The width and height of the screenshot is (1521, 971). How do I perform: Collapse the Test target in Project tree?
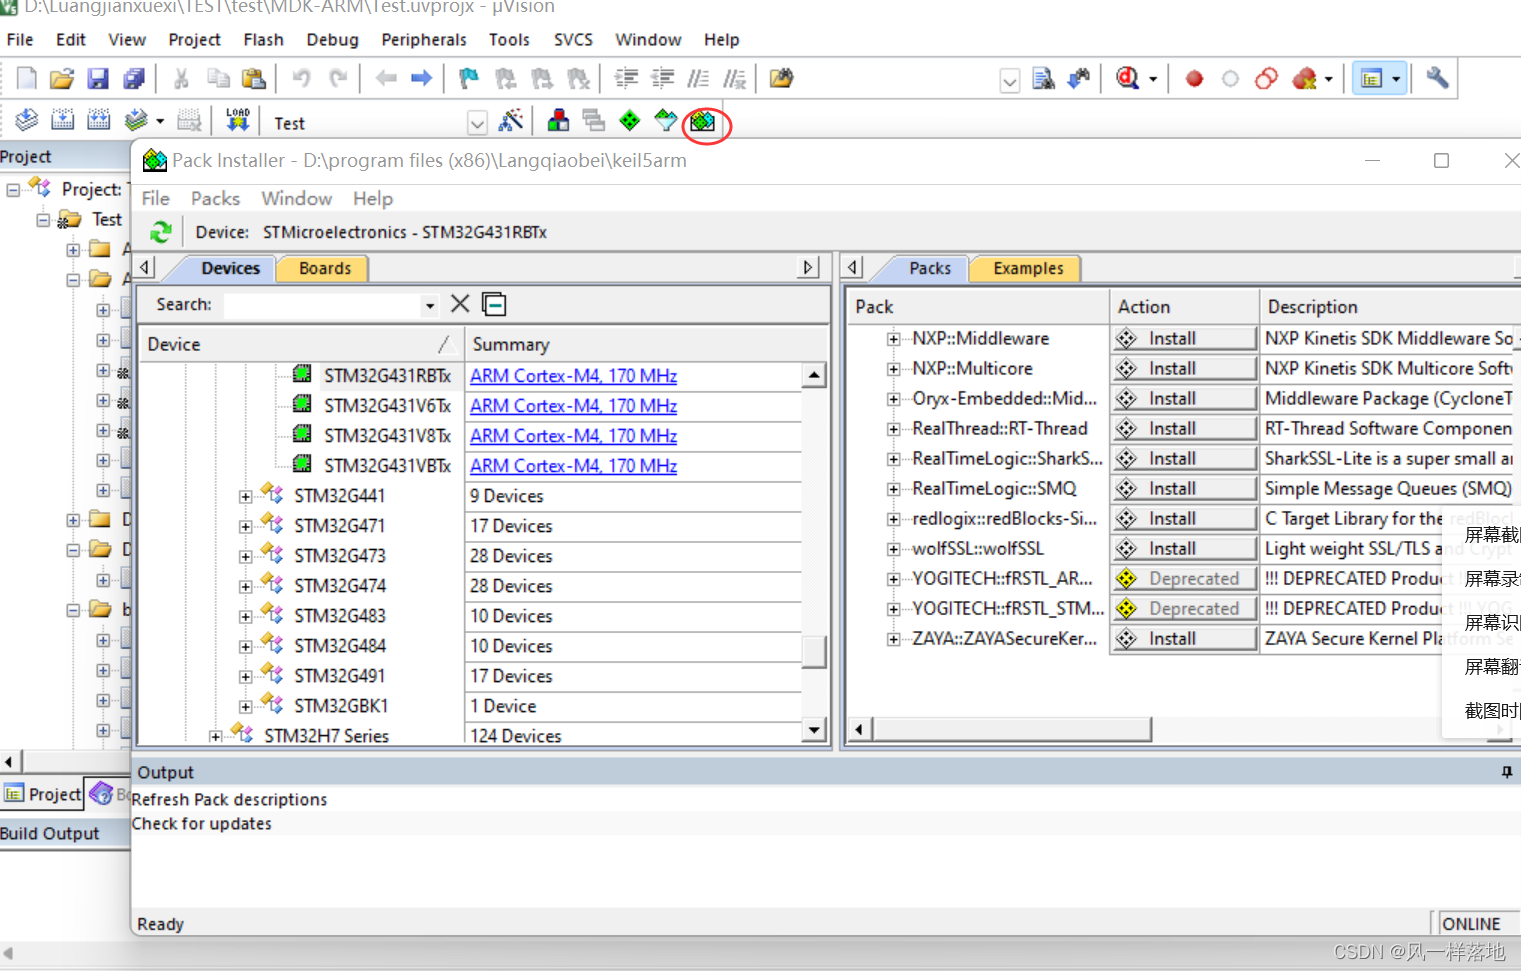click(43, 220)
